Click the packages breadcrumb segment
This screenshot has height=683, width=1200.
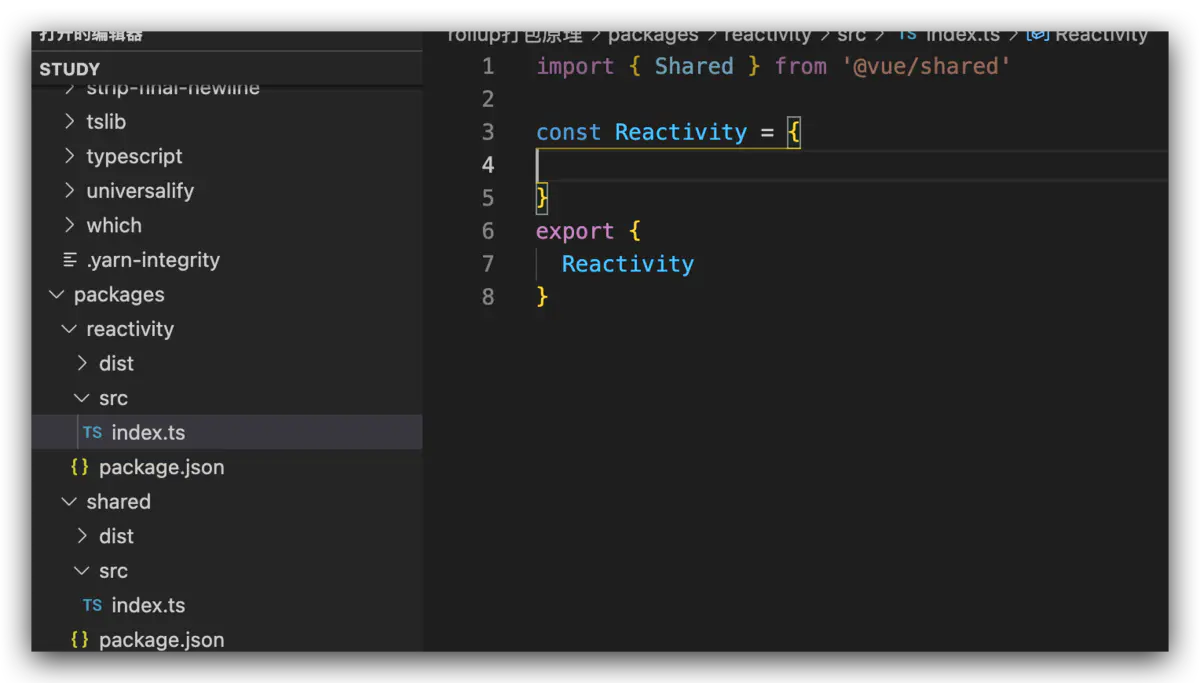point(653,35)
